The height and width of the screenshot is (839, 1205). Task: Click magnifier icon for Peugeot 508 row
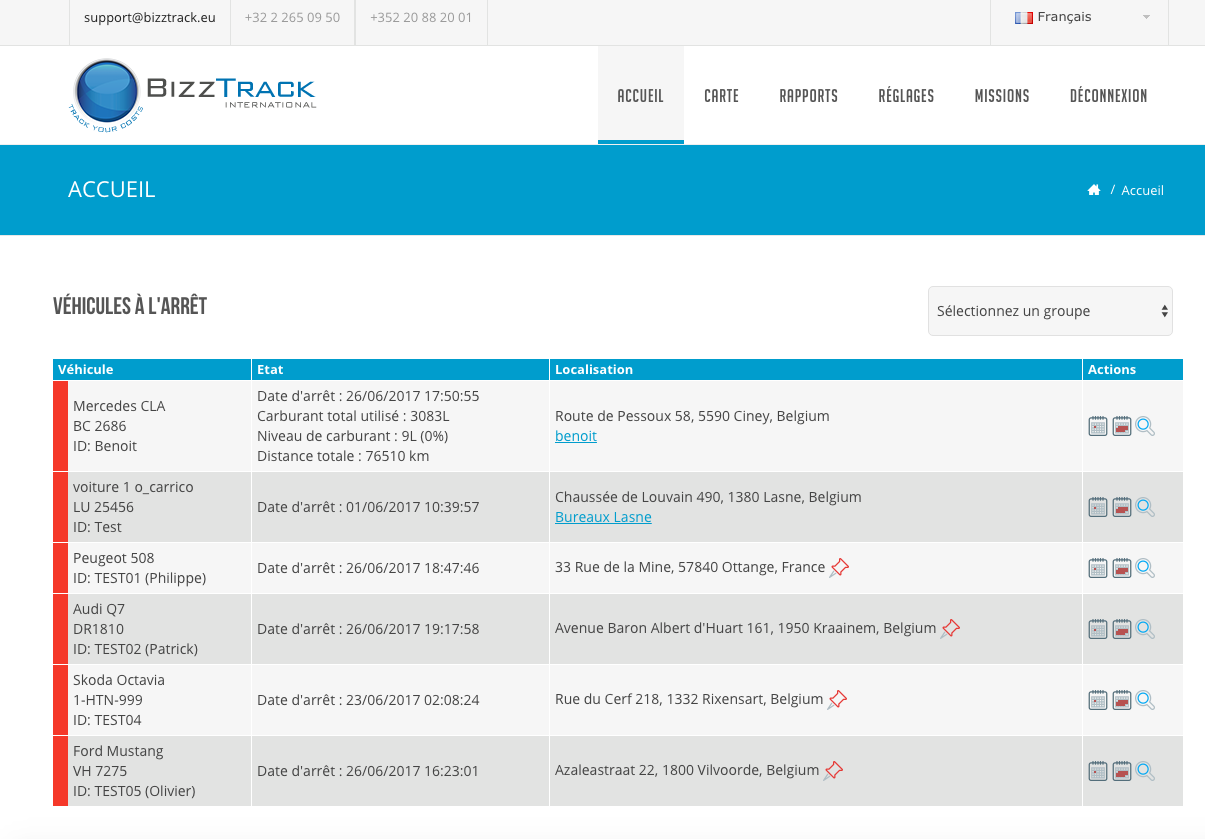pyautogui.click(x=1146, y=569)
